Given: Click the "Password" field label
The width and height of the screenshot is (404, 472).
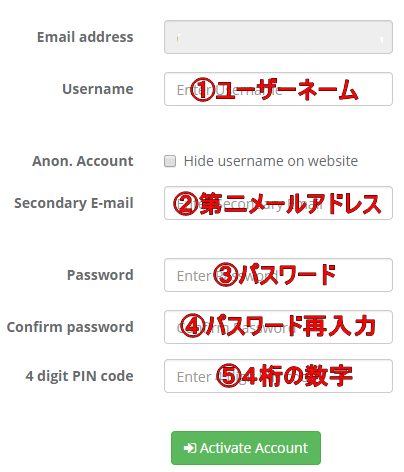Looking at the screenshot, I should 100,275.
